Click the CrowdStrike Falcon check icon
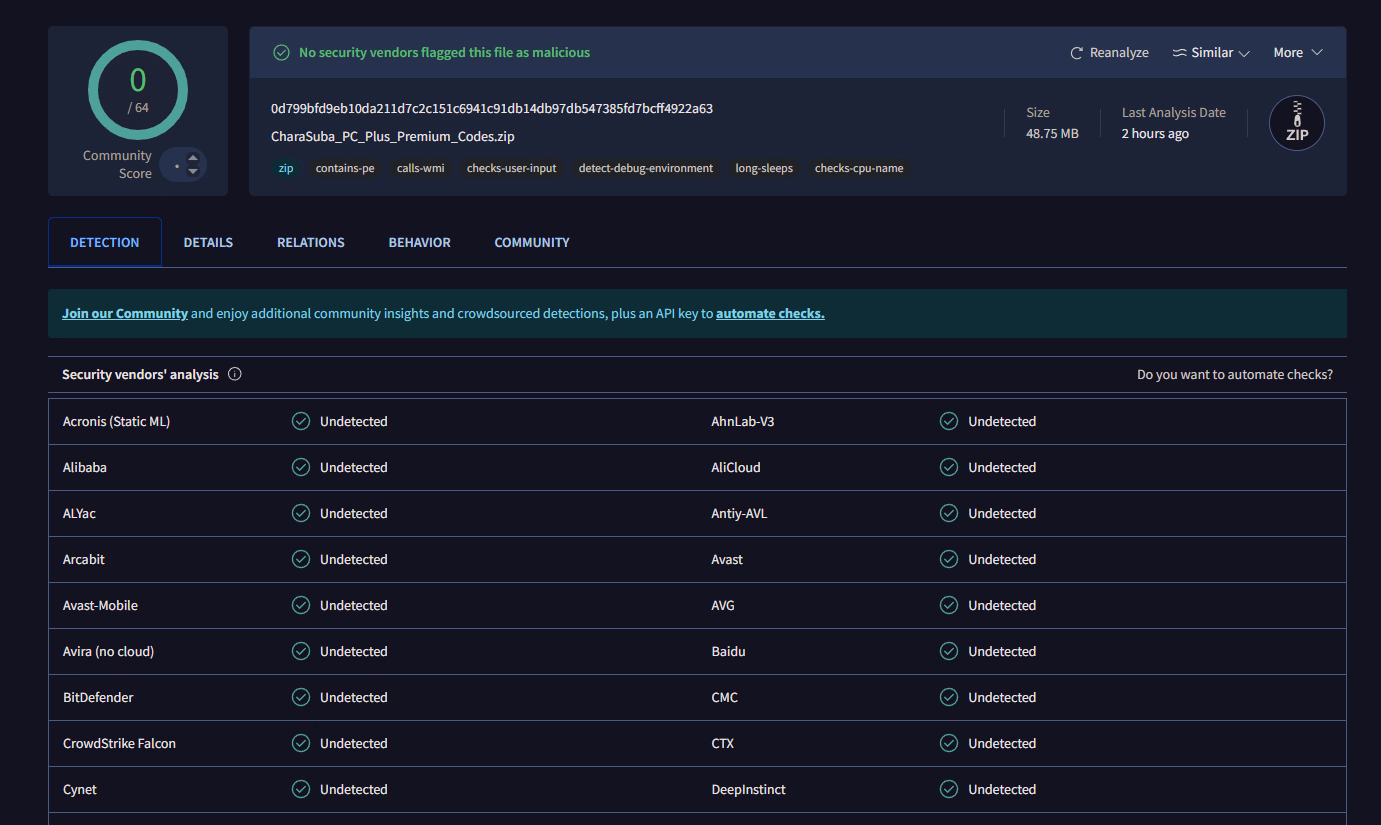 click(301, 743)
